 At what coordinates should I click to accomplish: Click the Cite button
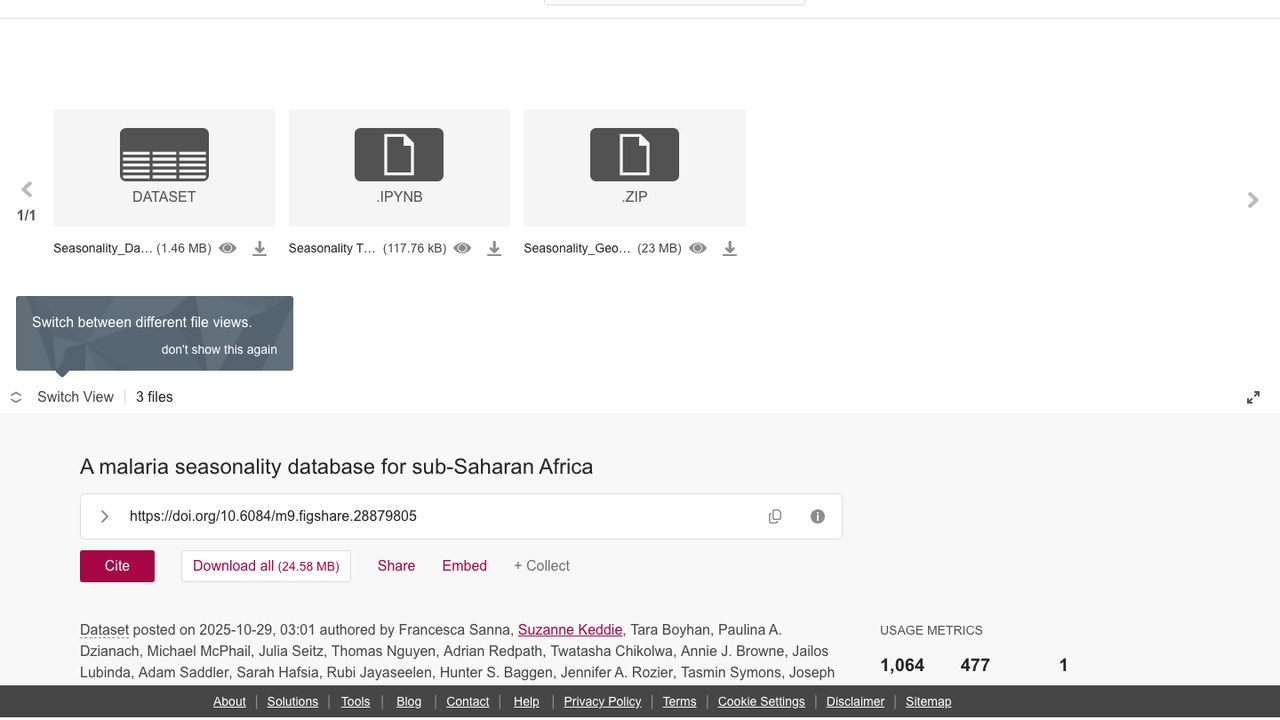[x=117, y=566]
